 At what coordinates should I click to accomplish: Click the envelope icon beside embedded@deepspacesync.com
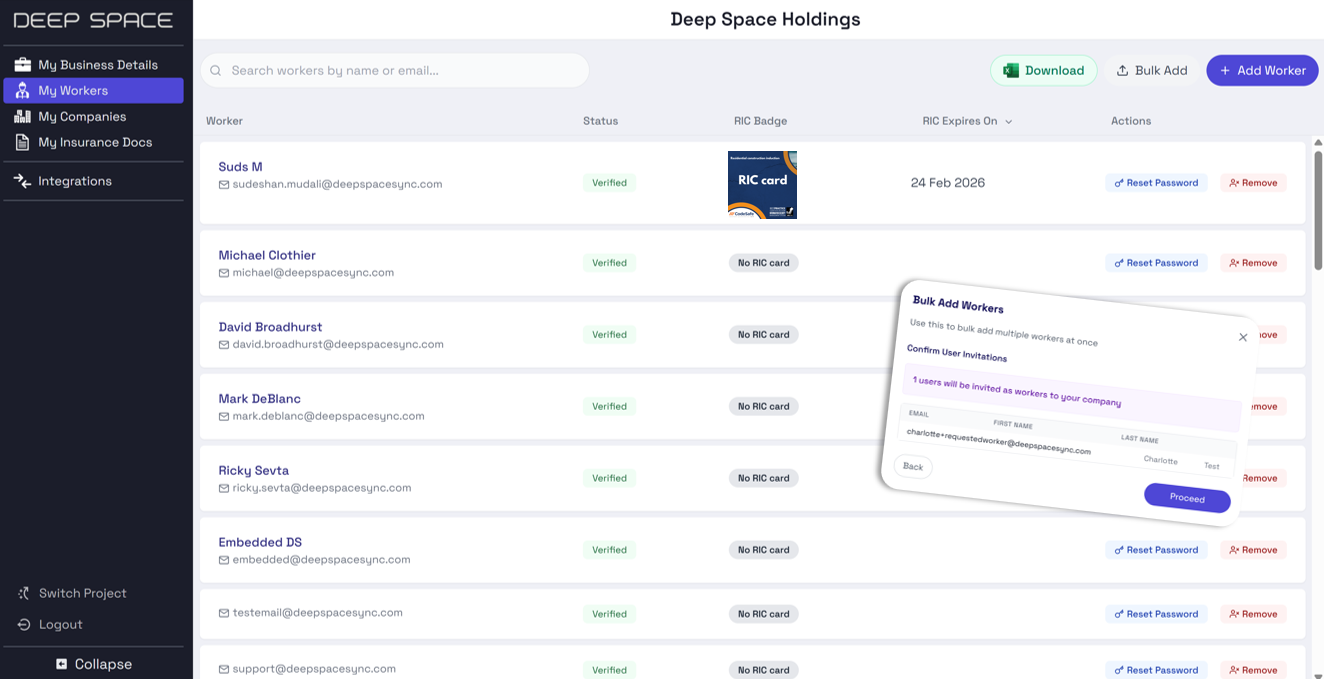224,561
